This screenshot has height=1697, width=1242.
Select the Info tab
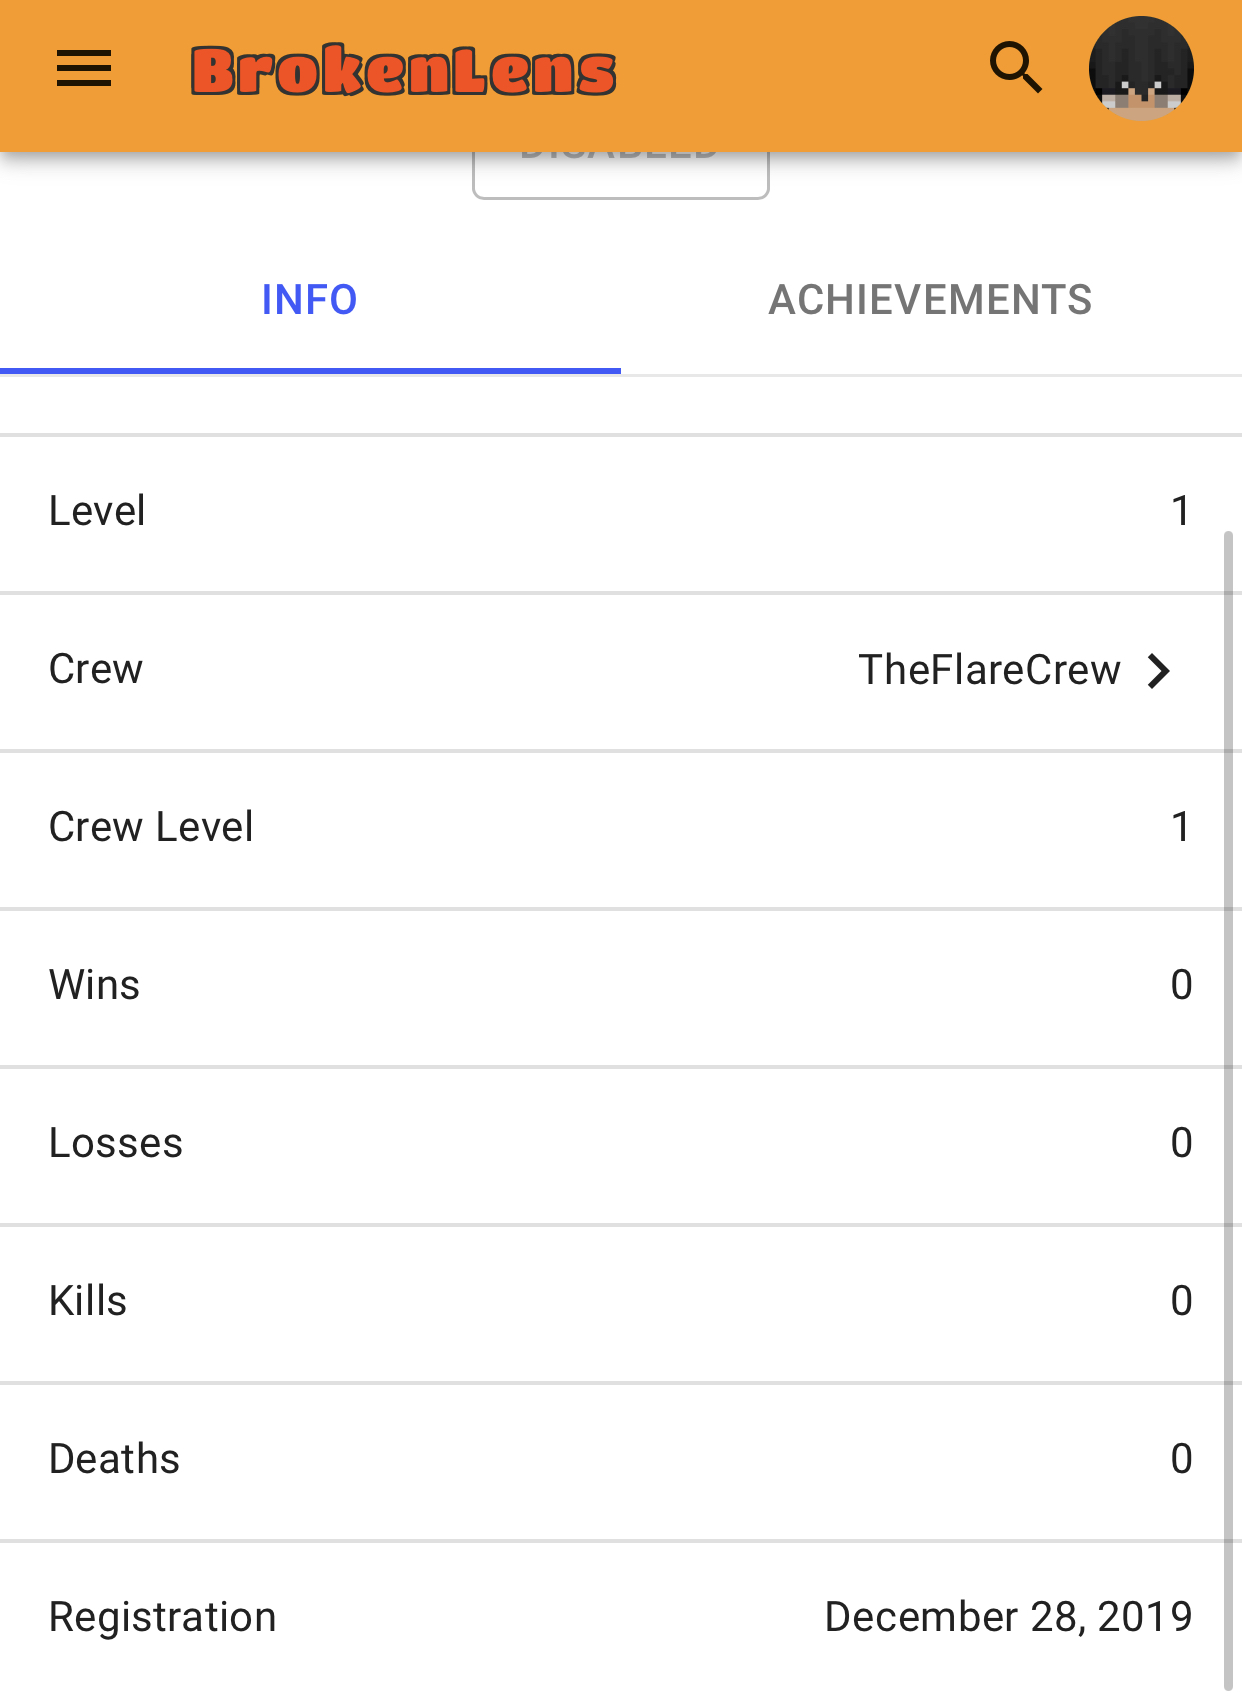coord(310,300)
